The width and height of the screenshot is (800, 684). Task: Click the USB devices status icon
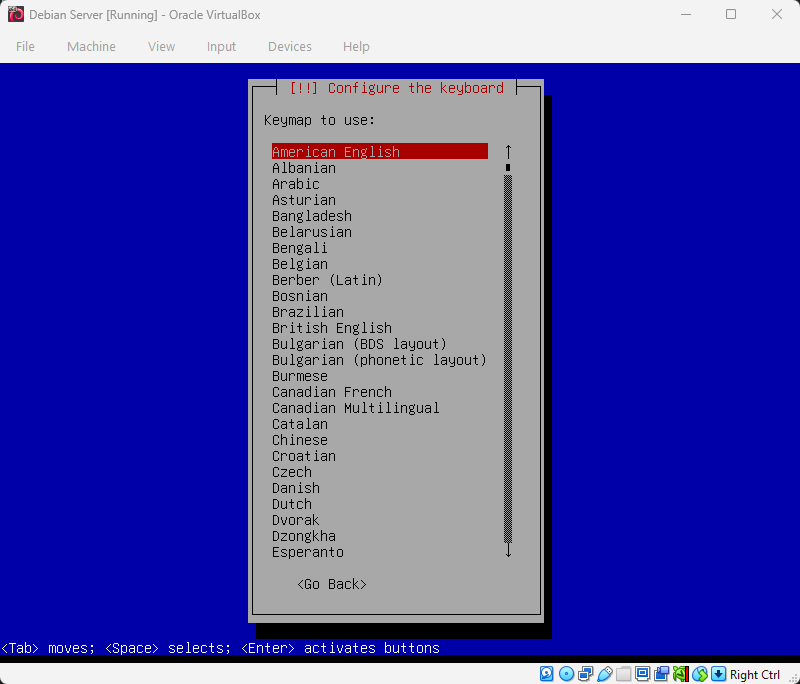click(x=606, y=674)
